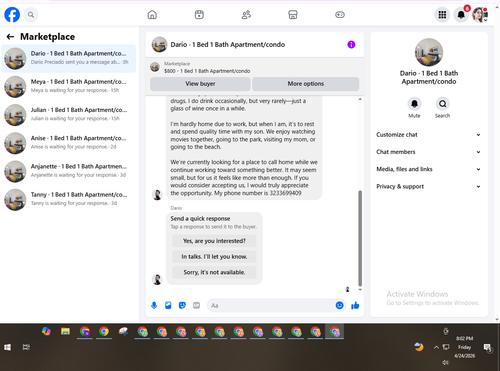Click chat header title 'Dario - 1 Bed 1 Bath Apartment/condo'
This screenshot has height=371, width=500.
coord(228,45)
